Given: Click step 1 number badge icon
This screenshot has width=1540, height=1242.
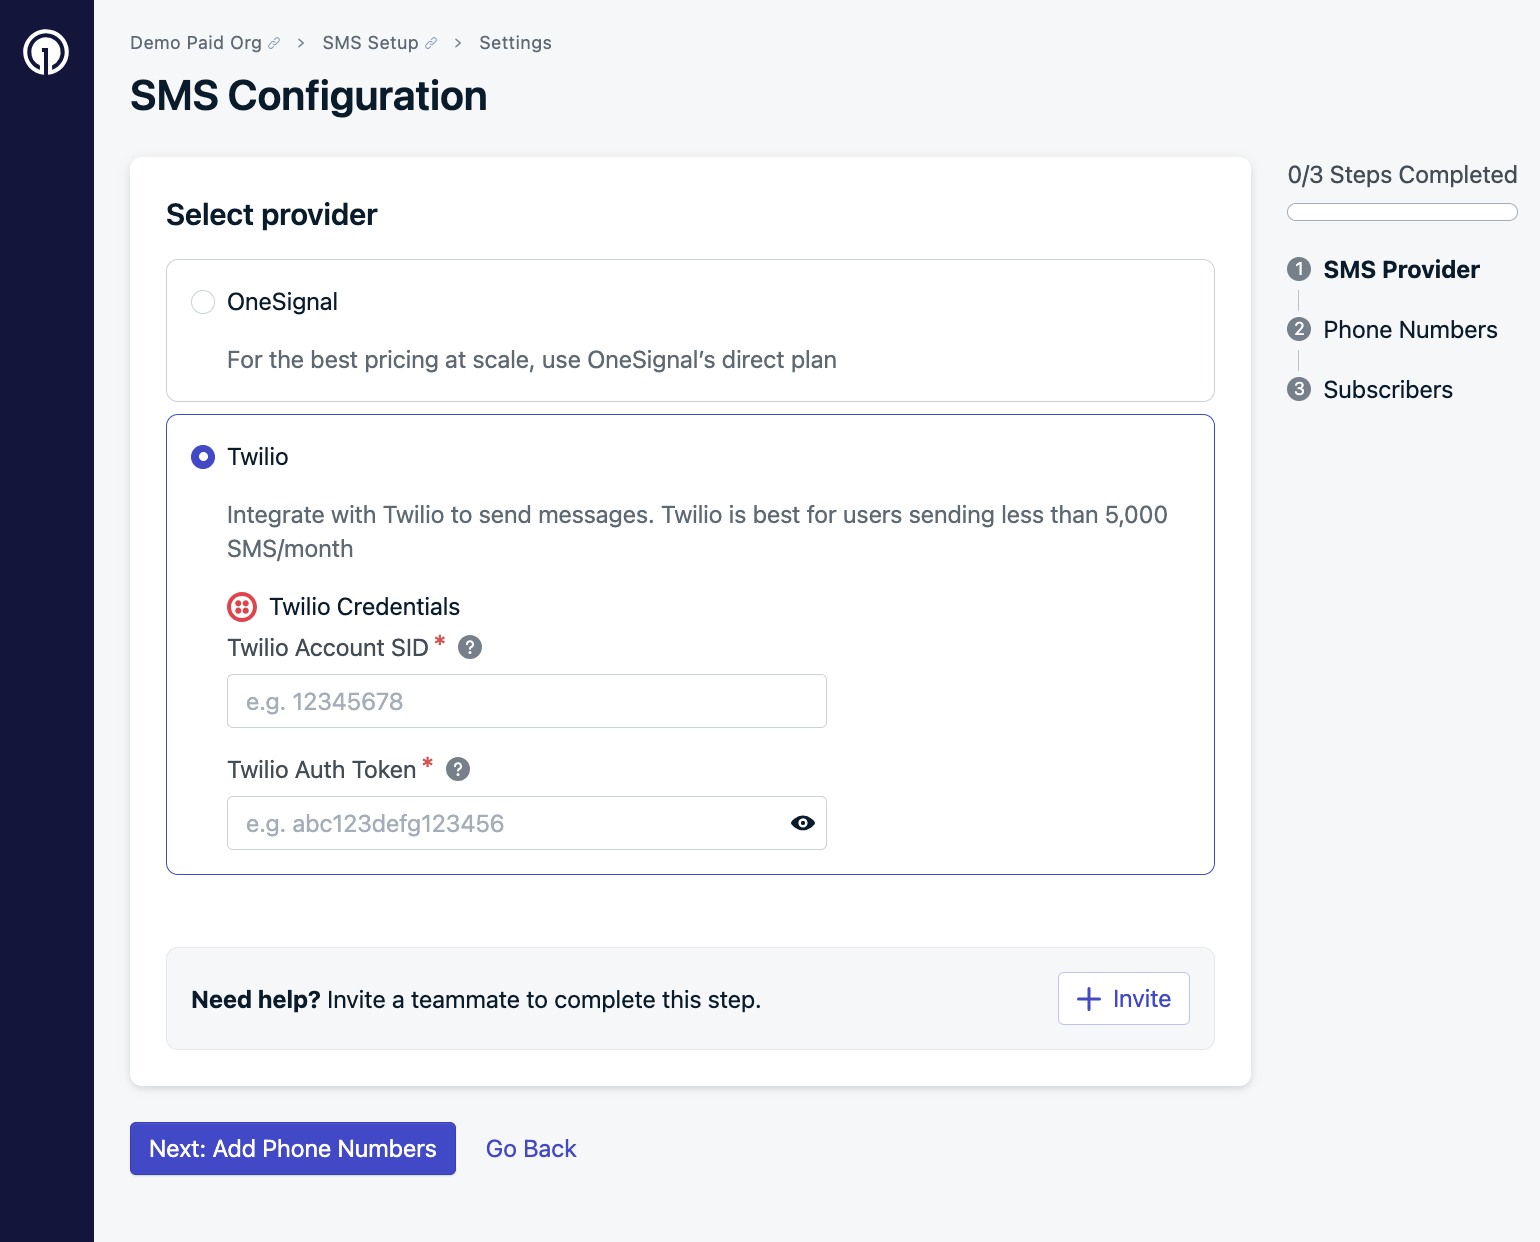Looking at the screenshot, I should (1299, 269).
